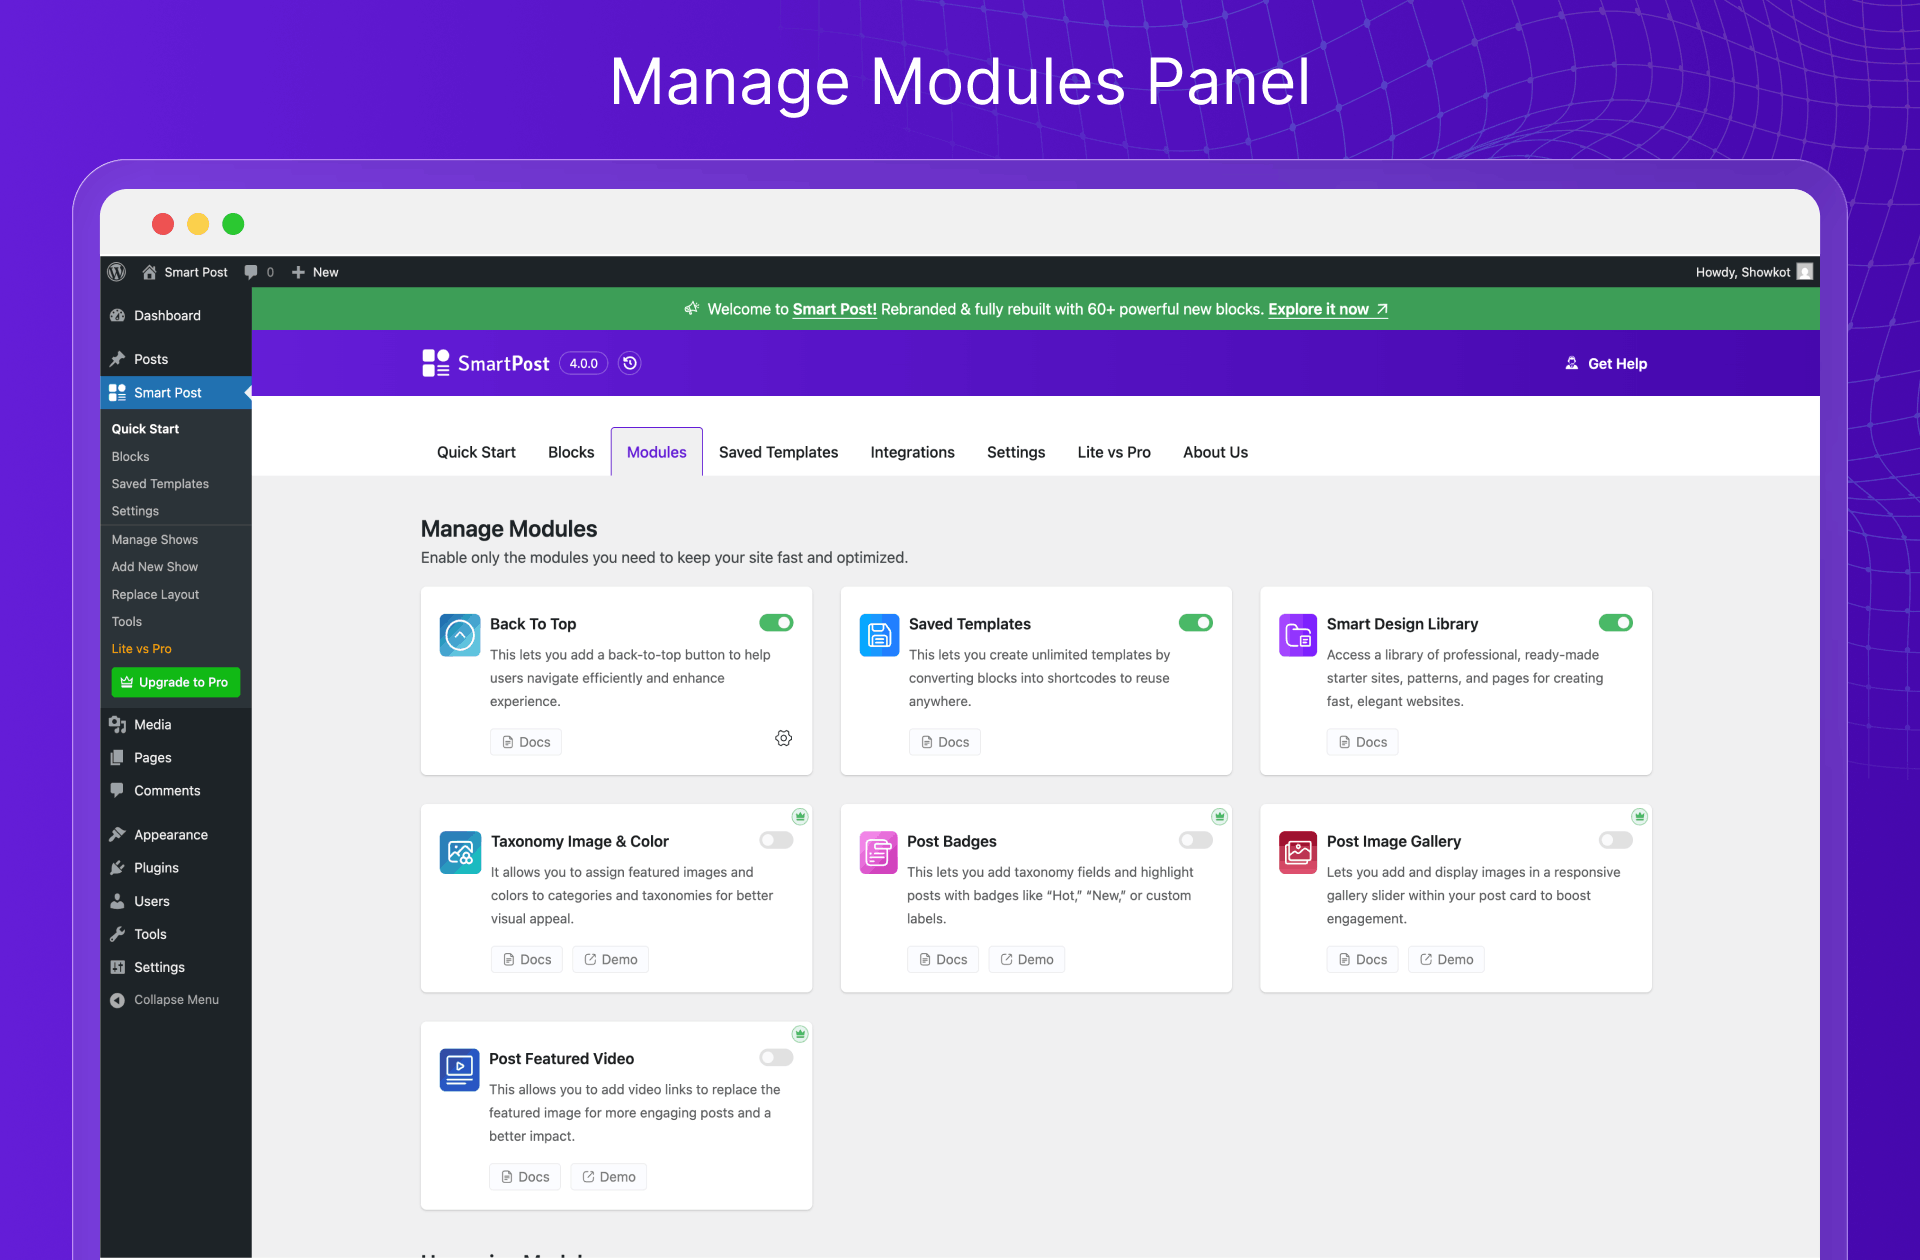The width and height of the screenshot is (1920, 1260).
Task: Click the Post Badges module icon
Action: (x=879, y=853)
